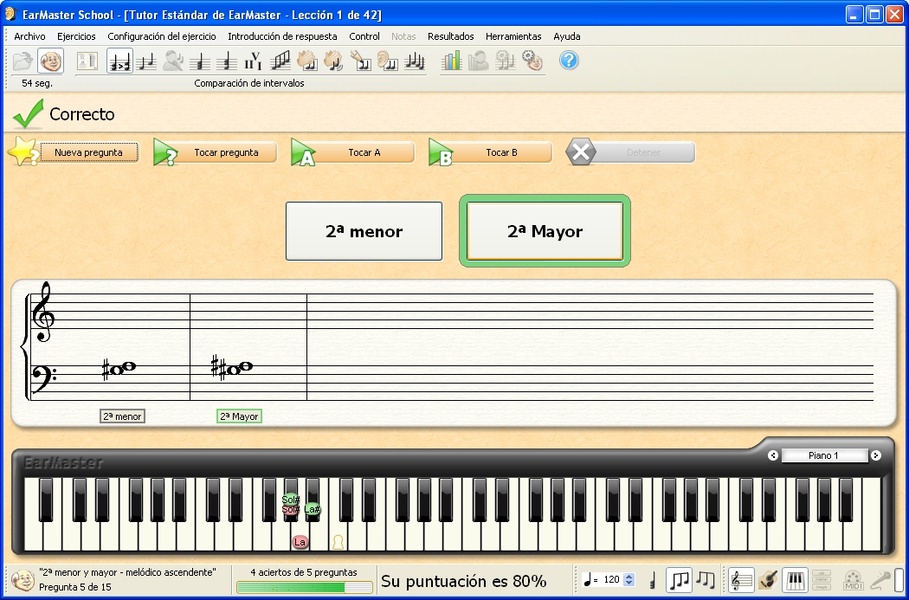Click the 2ª menor label under staff
The width and height of the screenshot is (909, 600).
pyautogui.click(x=122, y=416)
